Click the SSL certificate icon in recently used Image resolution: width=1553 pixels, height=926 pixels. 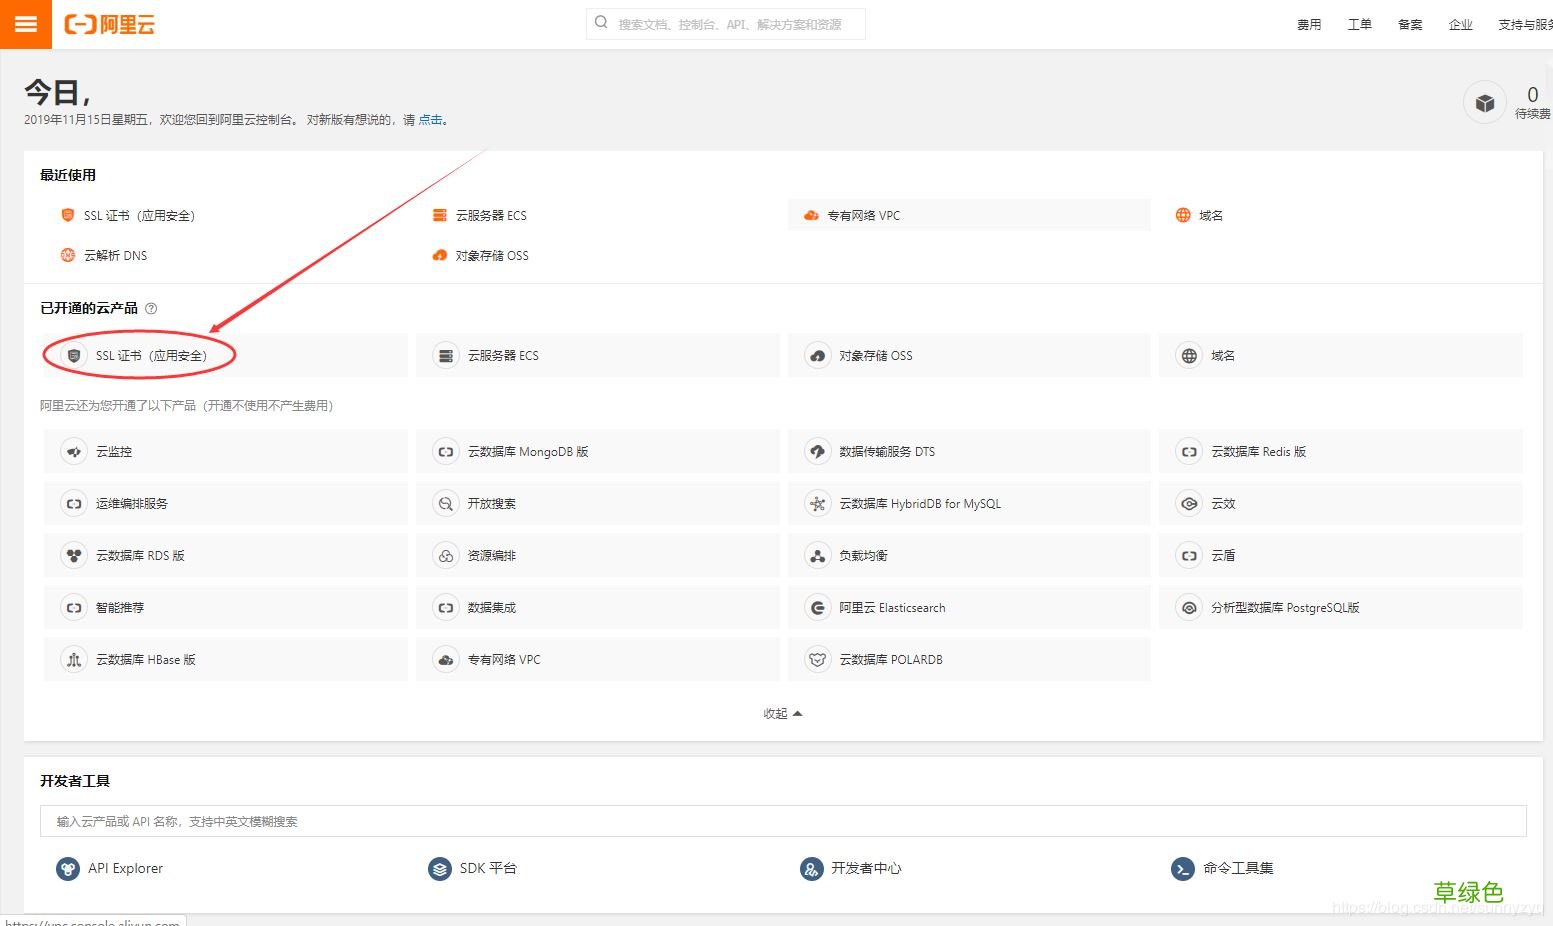pos(68,215)
